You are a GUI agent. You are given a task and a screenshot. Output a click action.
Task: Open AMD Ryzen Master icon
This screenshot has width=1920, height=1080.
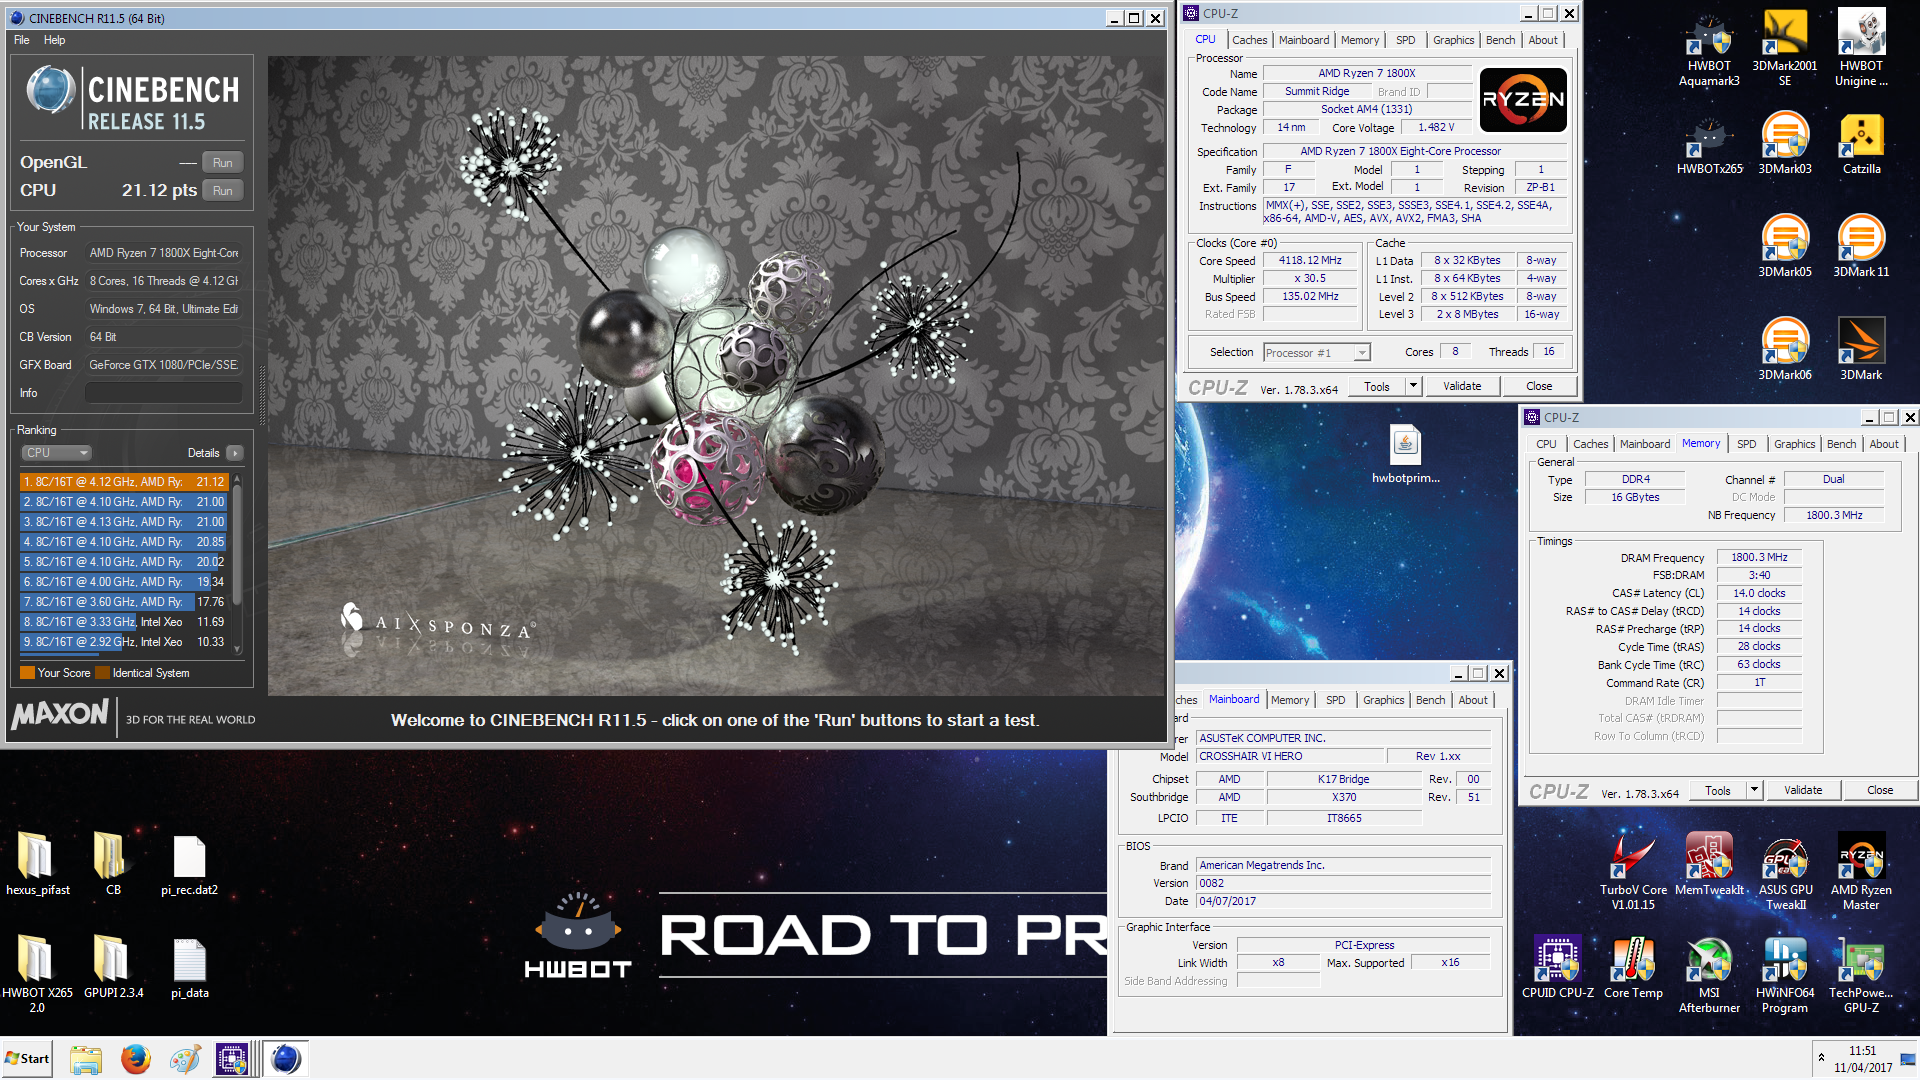(1861, 872)
